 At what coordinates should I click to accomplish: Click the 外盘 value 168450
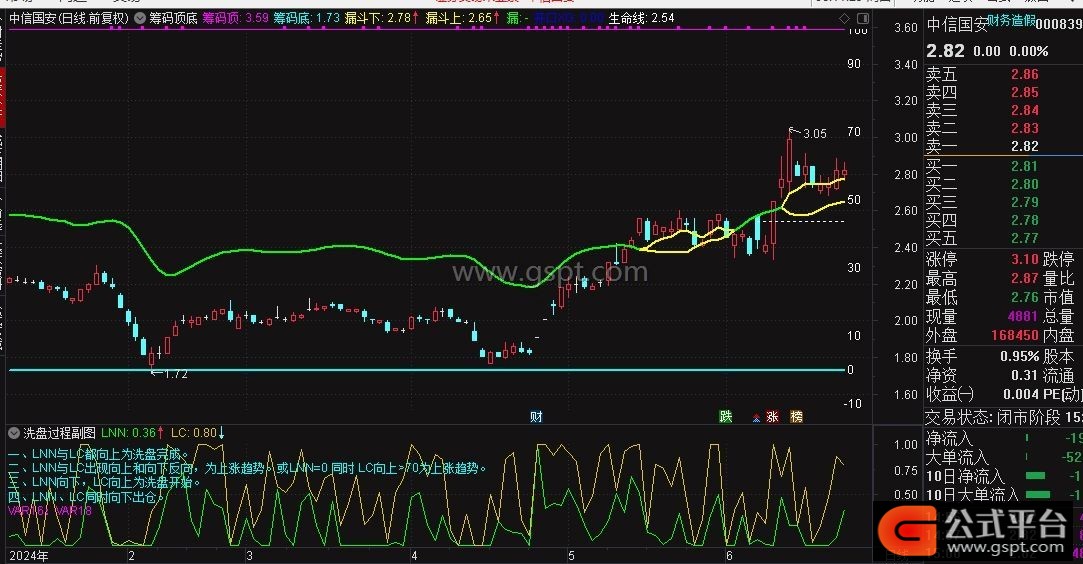tap(1015, 336)
